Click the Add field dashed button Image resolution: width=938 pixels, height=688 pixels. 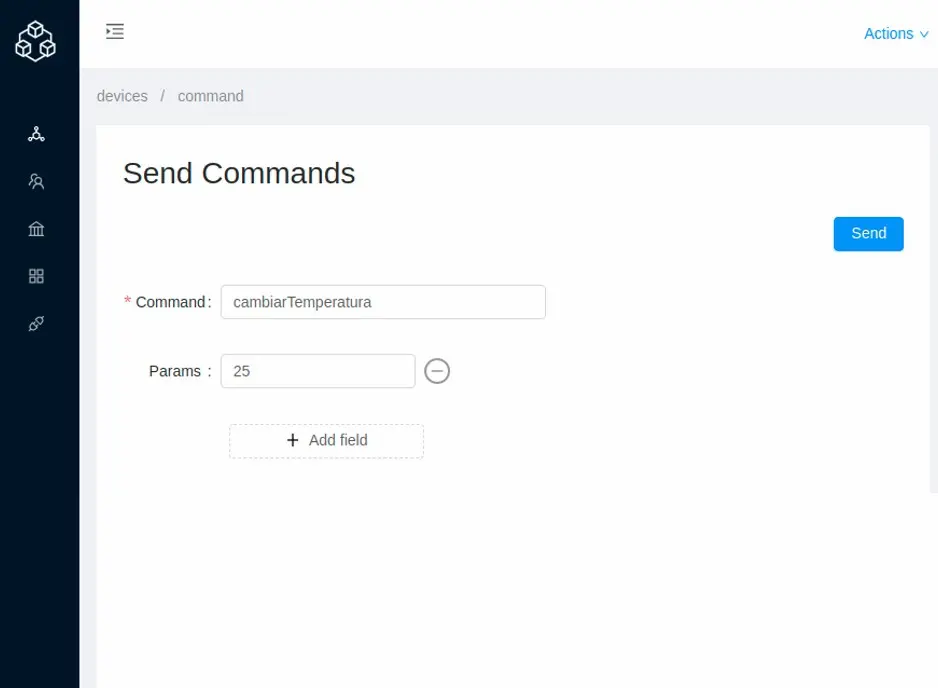tap(326, 441)
